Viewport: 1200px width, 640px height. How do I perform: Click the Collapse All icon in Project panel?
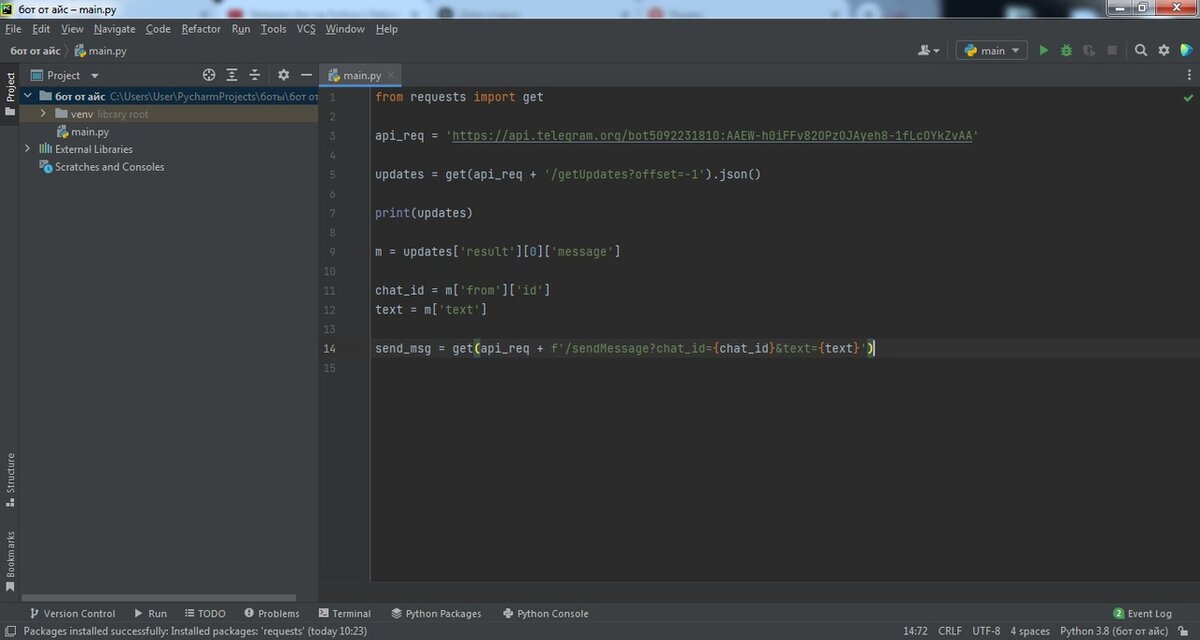[255, 75]
